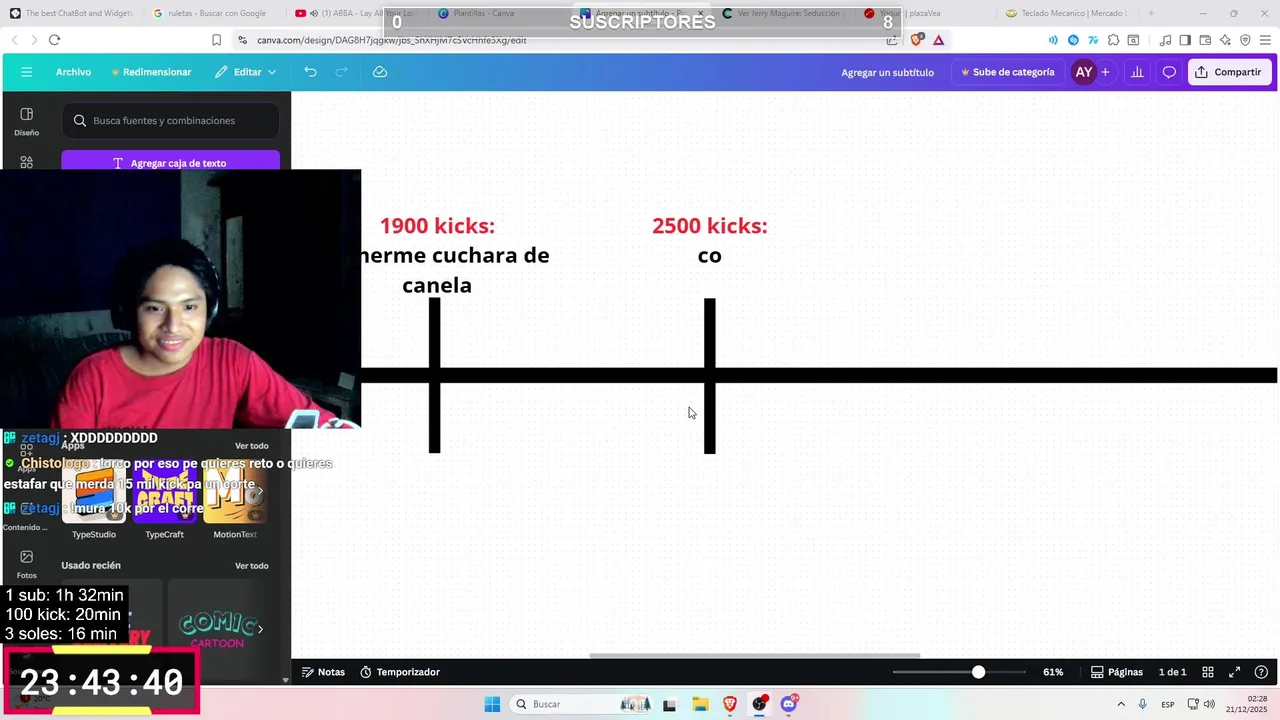Open the grid view icon
The height and width of the screenshot is (720, 1280).
click(1208, 672)
